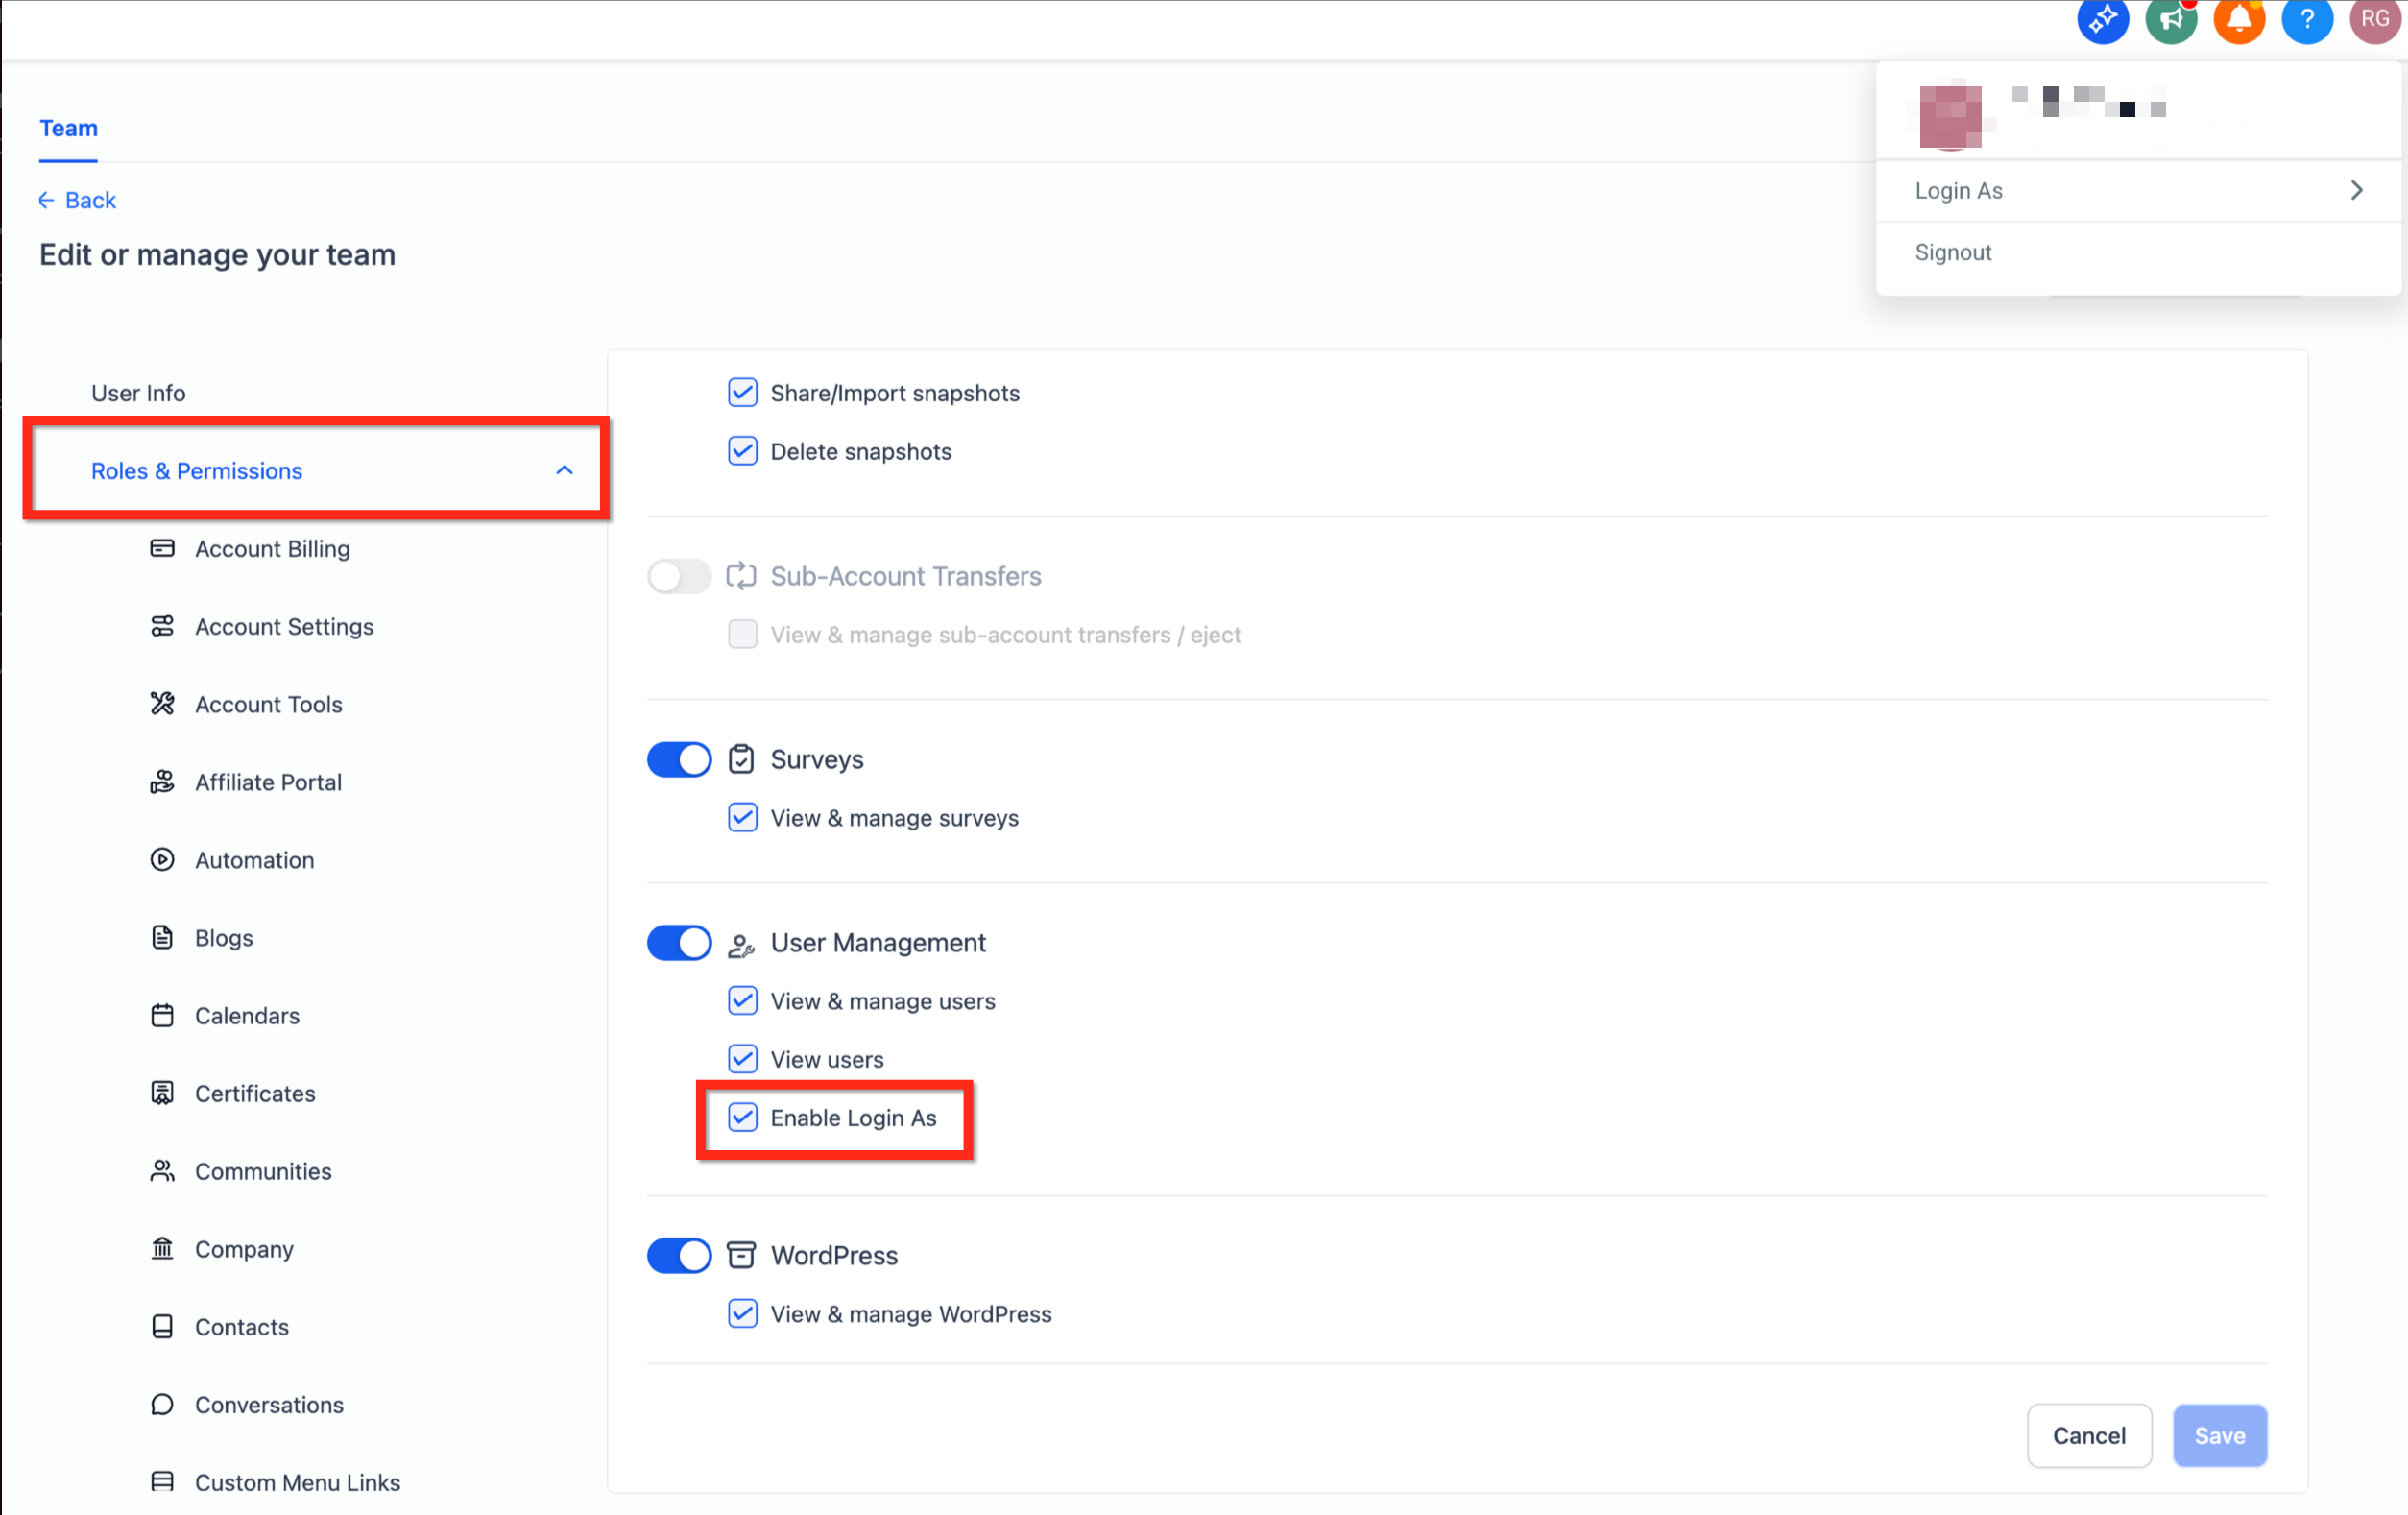Screen dimensions: 2408x1515
Task: Click the help question mark icon
Action: pos(2307,20)
